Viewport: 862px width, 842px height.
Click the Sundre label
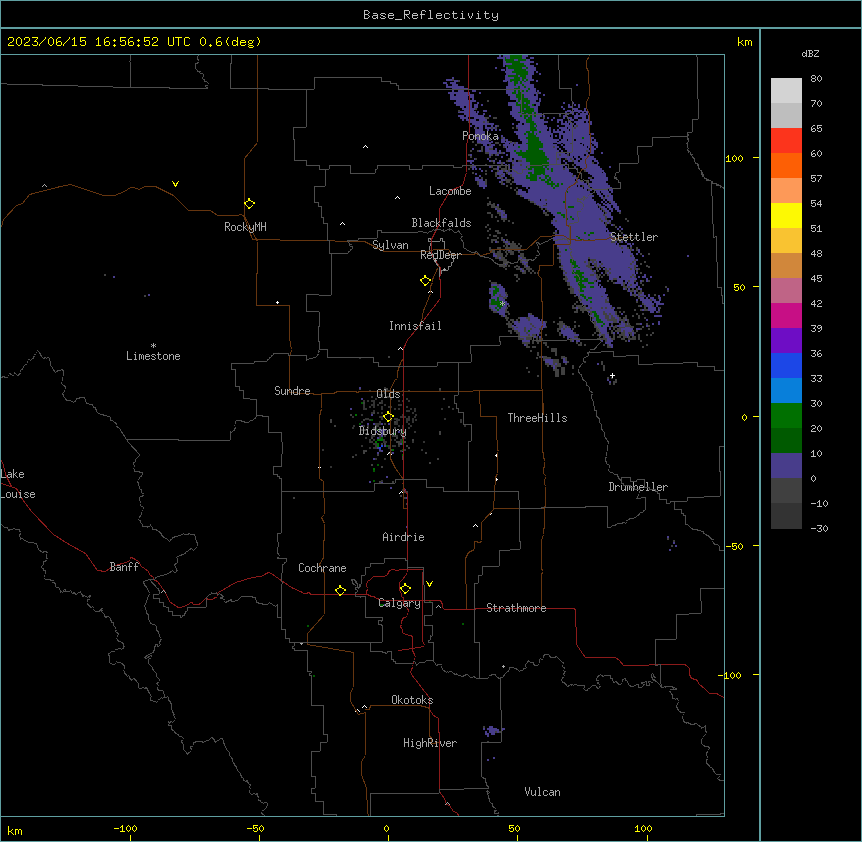[292, 391]
